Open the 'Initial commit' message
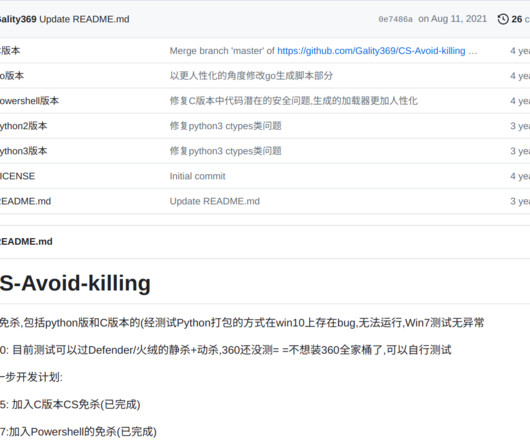This screenshot has height=442, width=530. pos(197,176)
